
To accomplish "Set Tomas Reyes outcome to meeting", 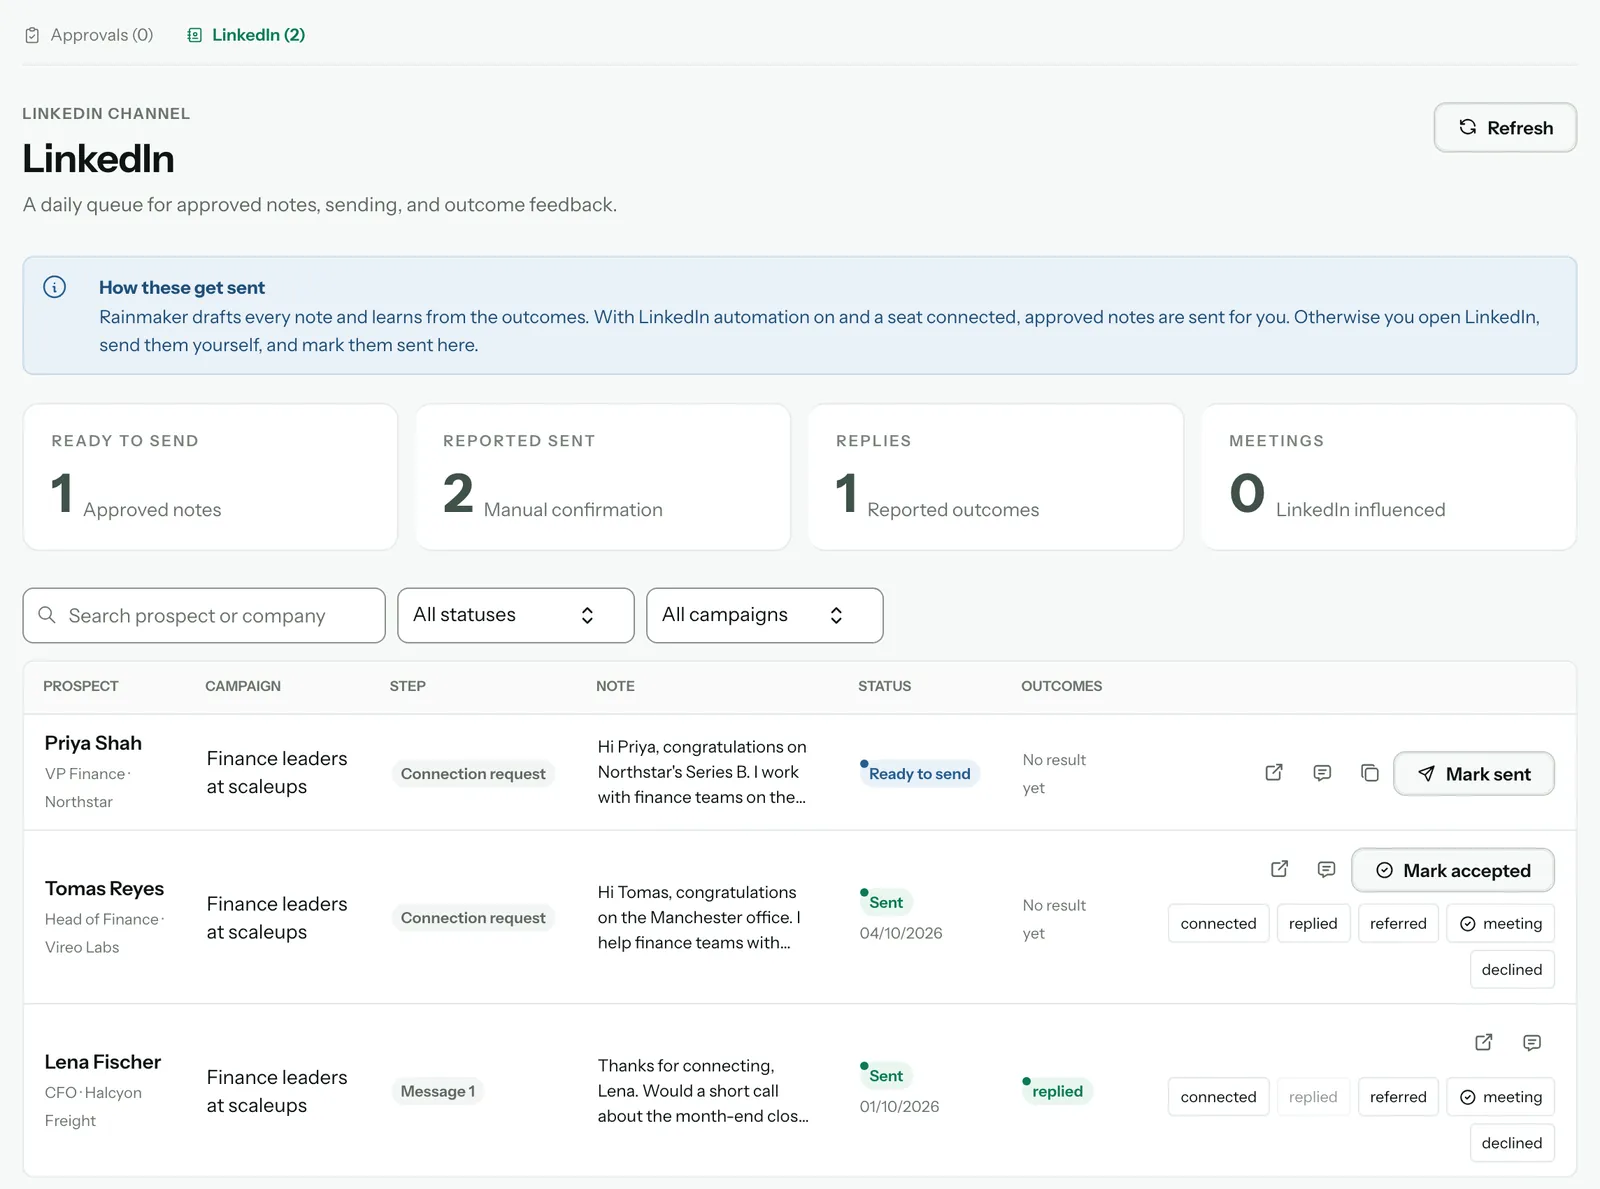I will (x=1501, y=923).
